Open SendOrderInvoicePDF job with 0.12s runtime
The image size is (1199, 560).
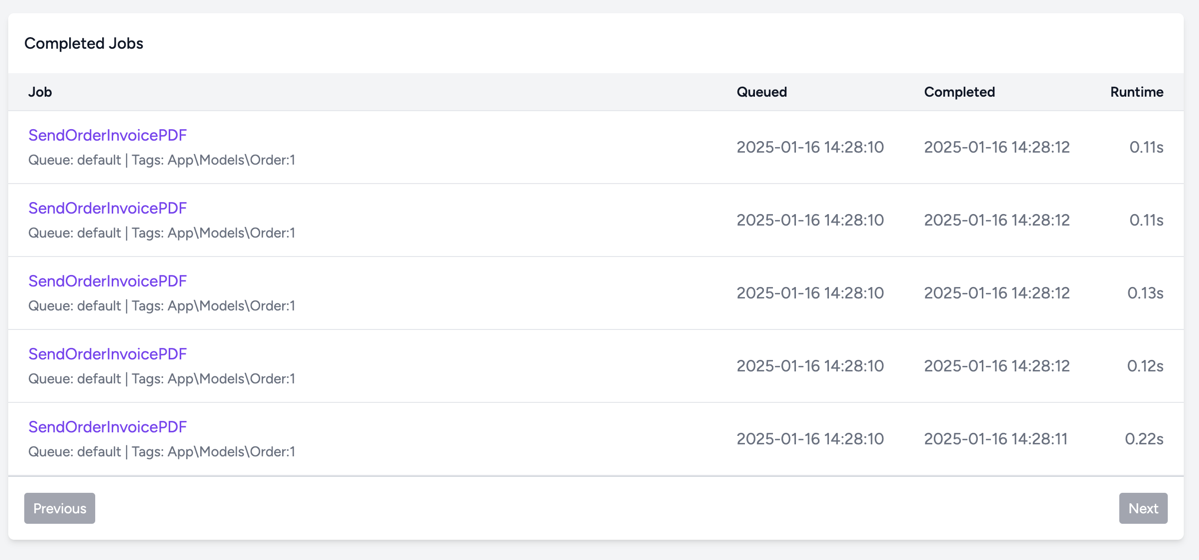tap(108, 353)
